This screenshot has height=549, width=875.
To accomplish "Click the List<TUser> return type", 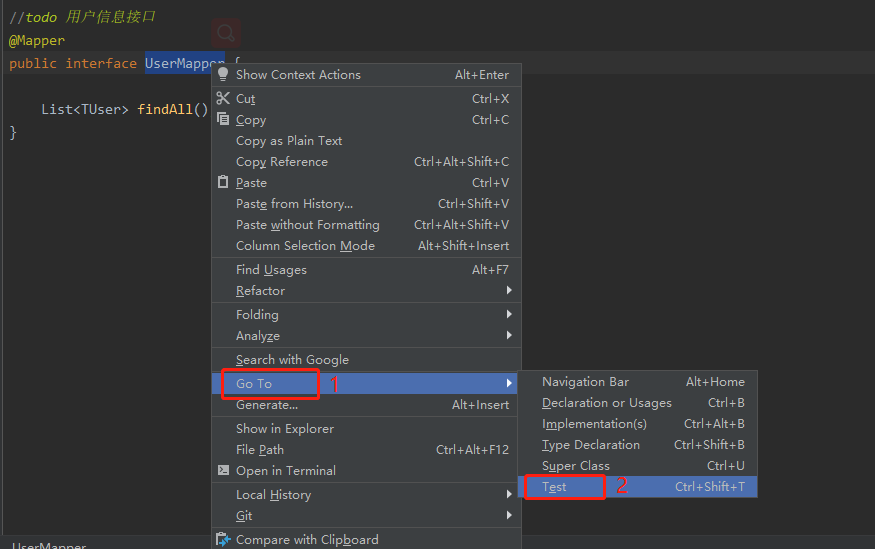I will point(85,109).
